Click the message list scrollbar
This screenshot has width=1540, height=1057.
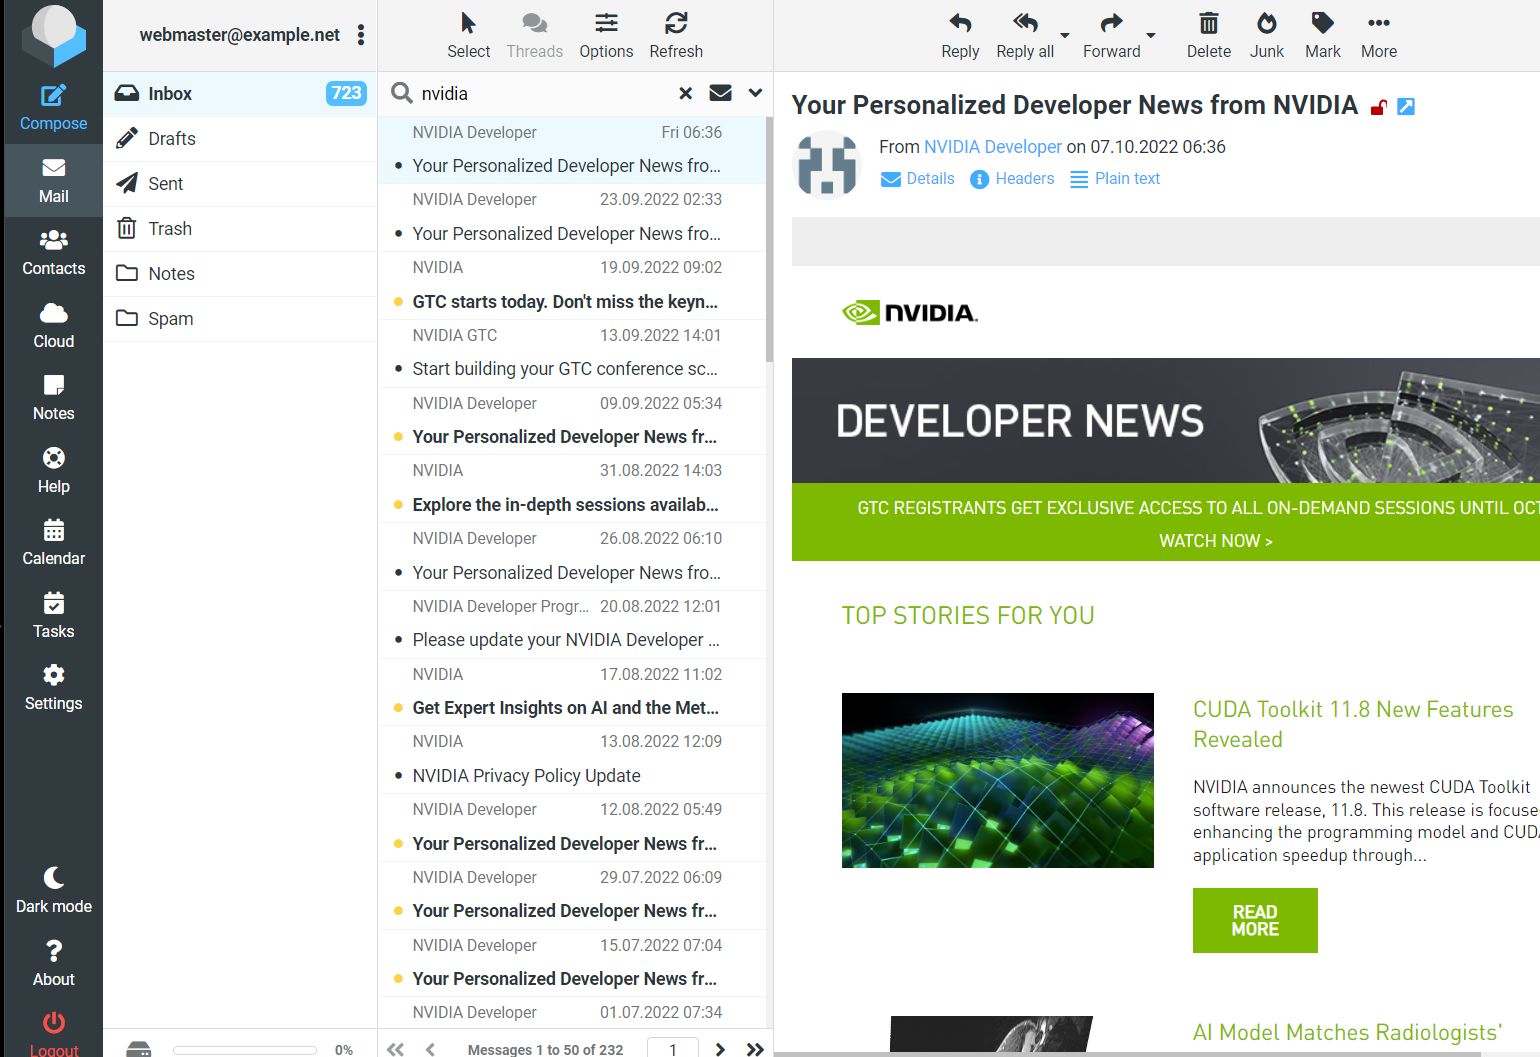769,240
